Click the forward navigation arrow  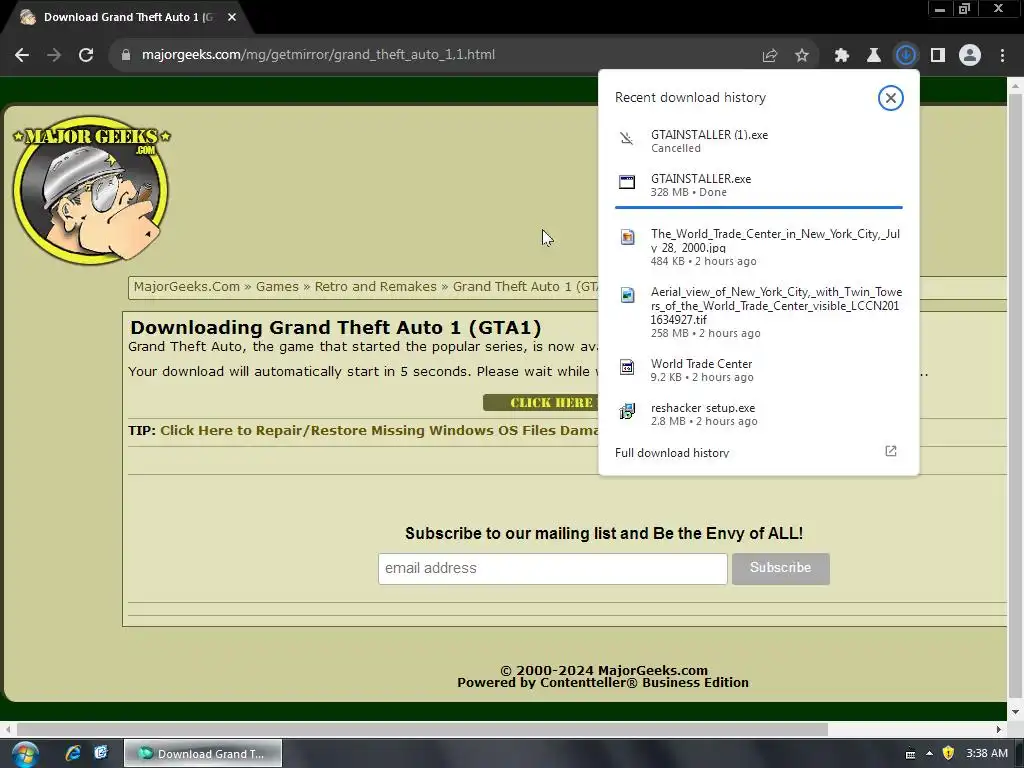coord(54,55)
